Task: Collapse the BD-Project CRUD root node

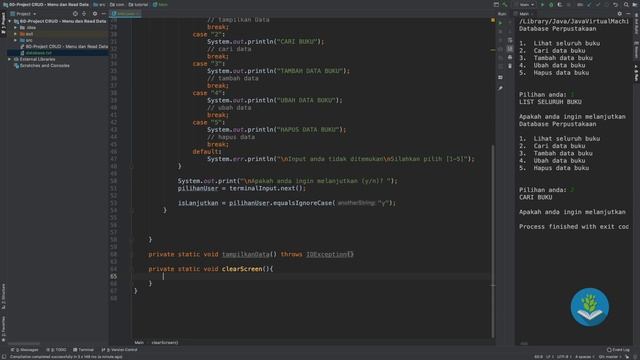Action: (10, 21)
